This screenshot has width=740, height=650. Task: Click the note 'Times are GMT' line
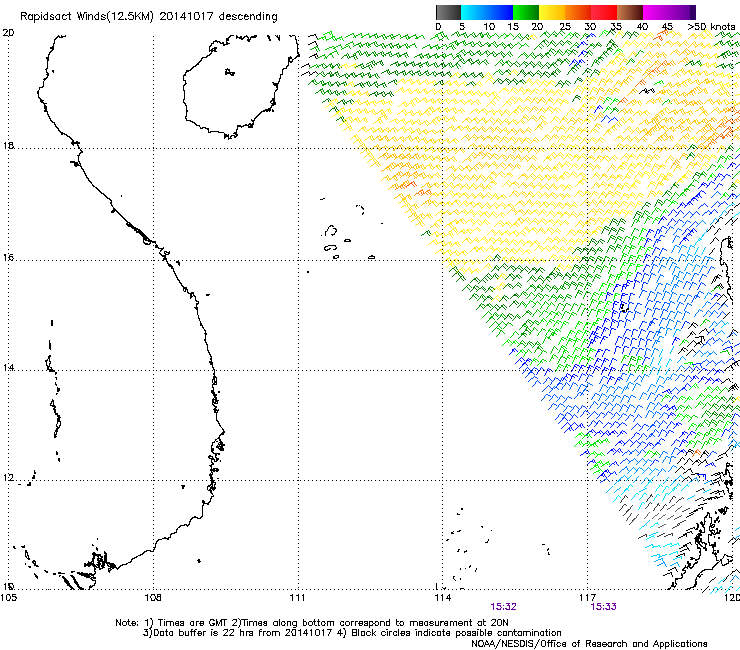(312, 623)
